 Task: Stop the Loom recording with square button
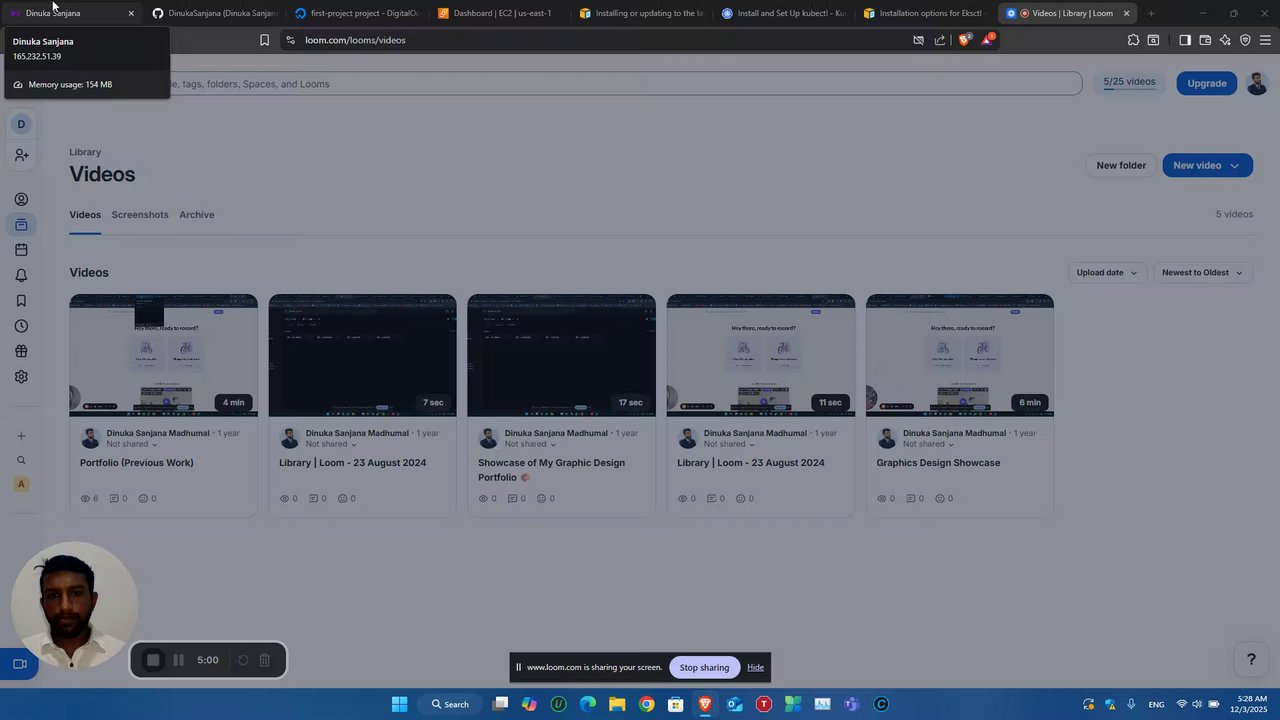coord(153,660)
